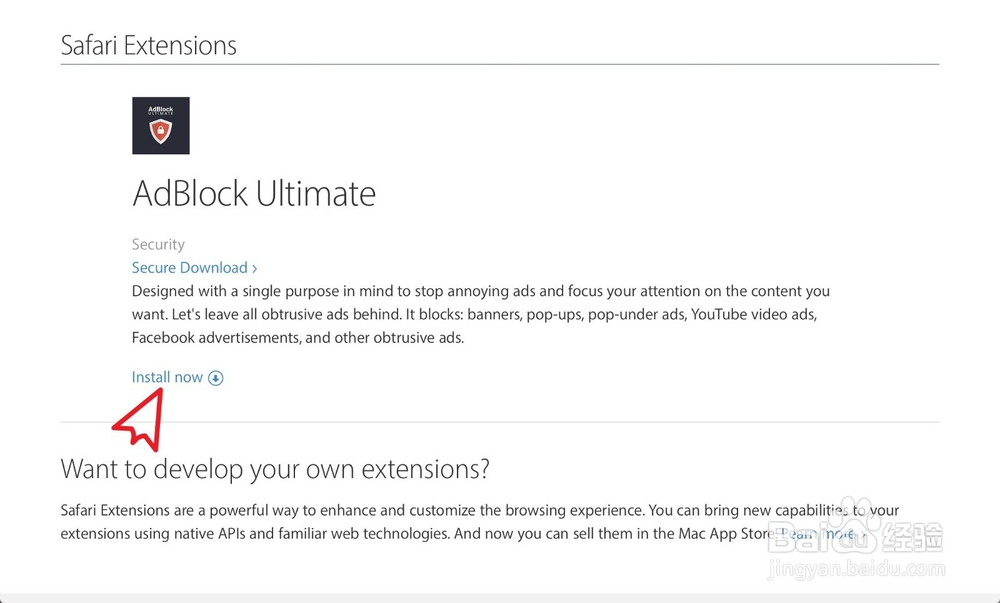The image size is (1000, 603).
Task: Click the gray Security category label
Action: pyautogui.click(x=158, y=244)
